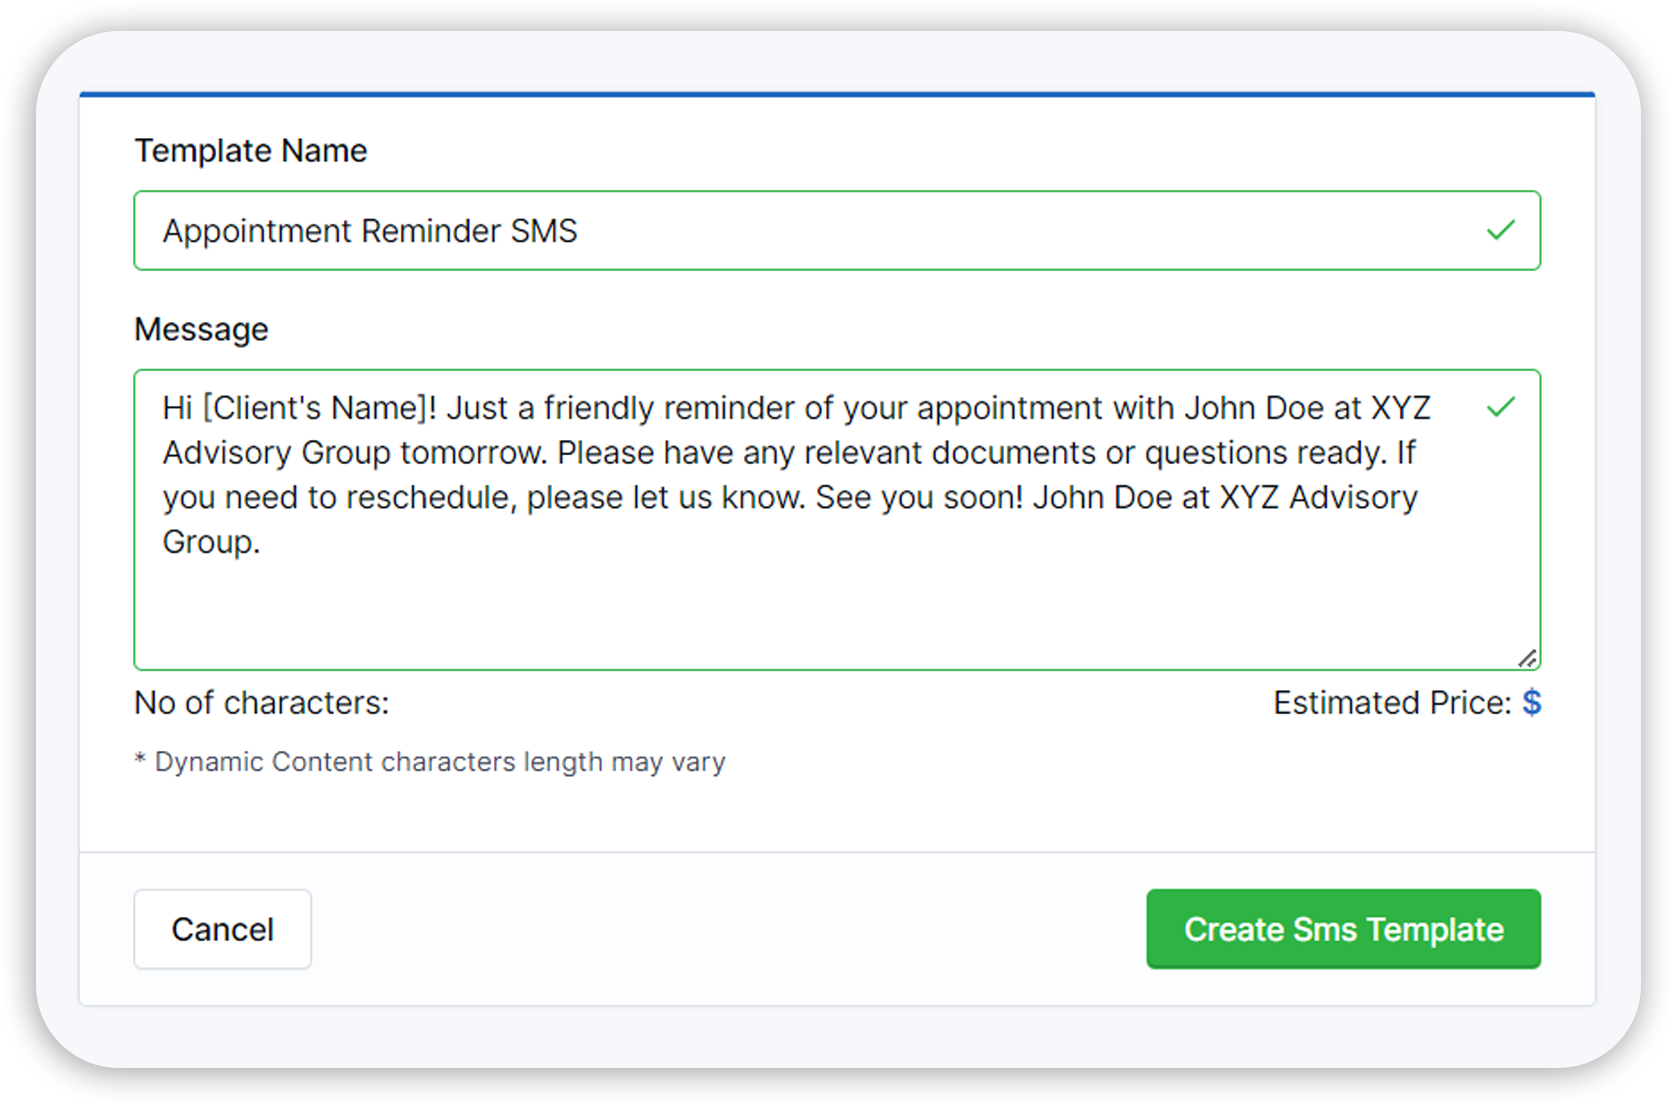Viewport: 1673px width, 1105px height.
Task: Click the green checkmark in Message field
Action: (x=1500, y=407)
